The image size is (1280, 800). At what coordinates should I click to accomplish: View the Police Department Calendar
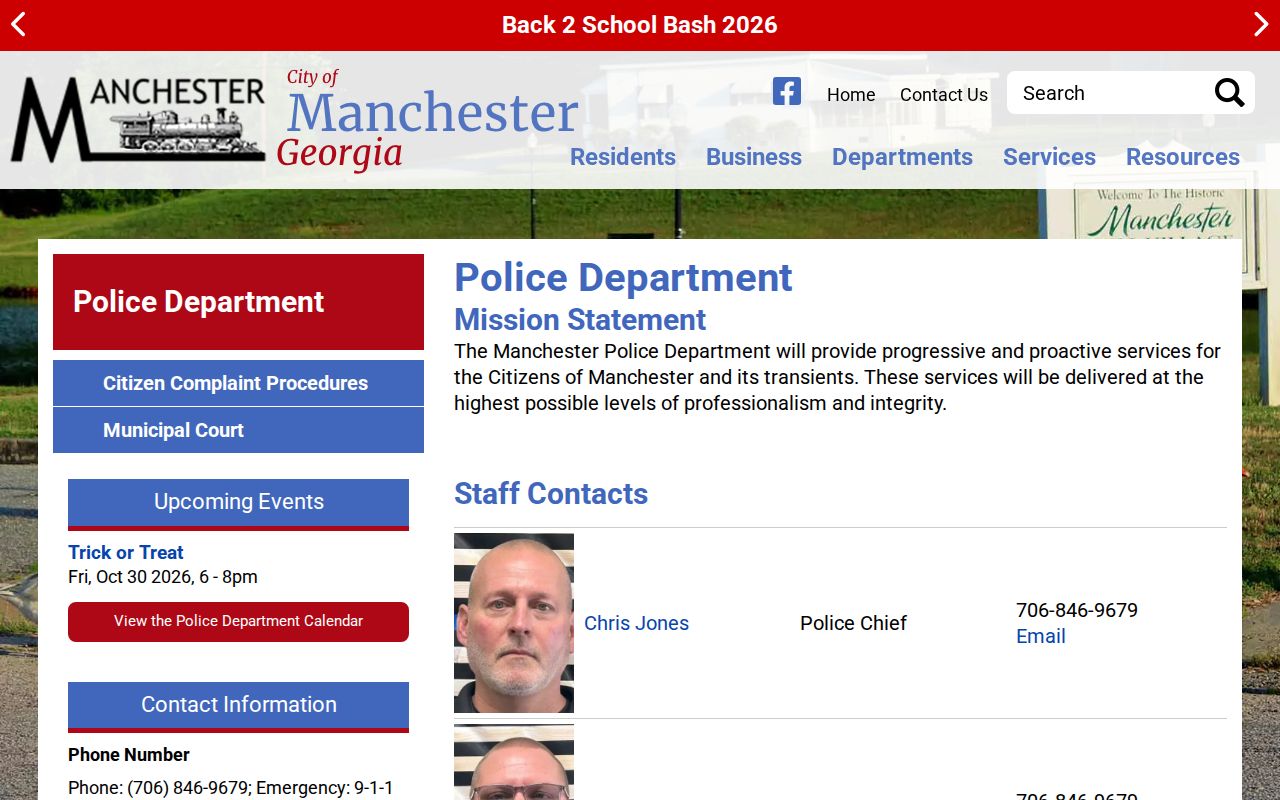[238, 622]
